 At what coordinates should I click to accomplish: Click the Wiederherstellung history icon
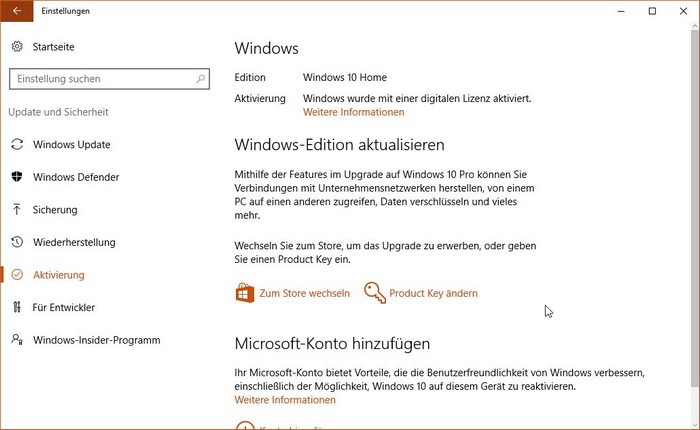(x=17, y=242)
